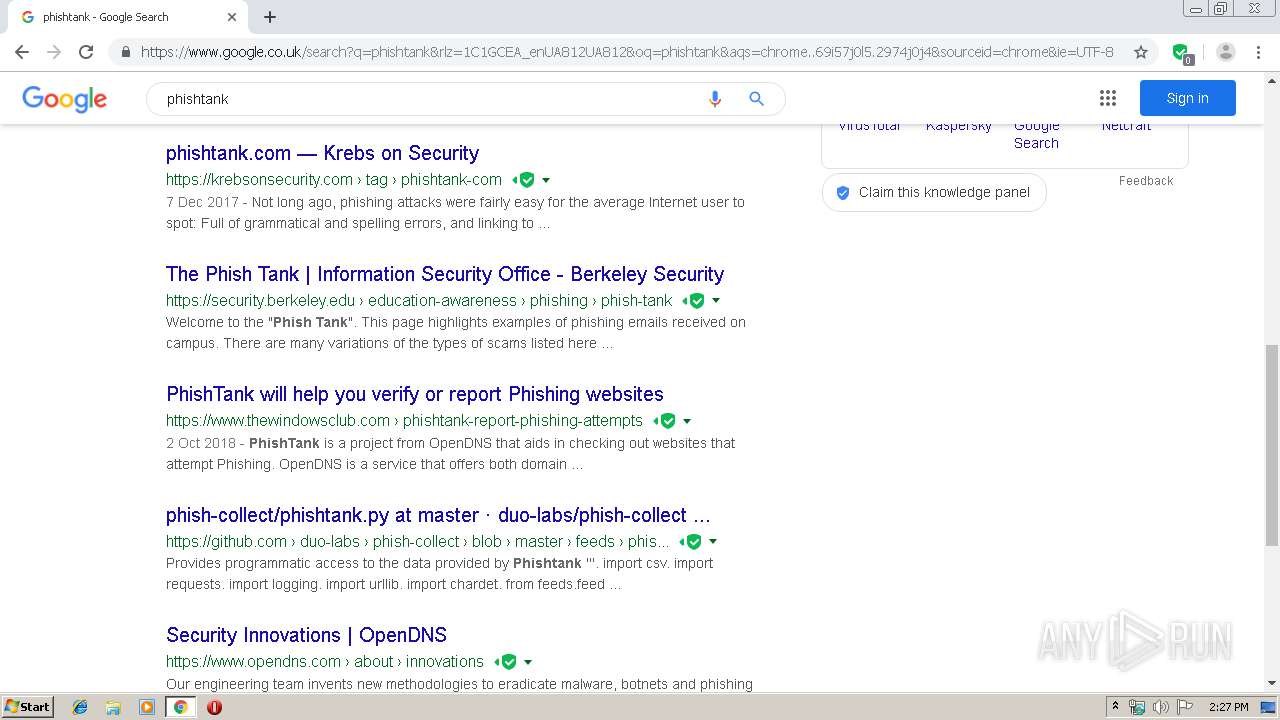Open the Action Center flag icon
This screenshot has height=720, width=1280.
(x=1185, y=707)
